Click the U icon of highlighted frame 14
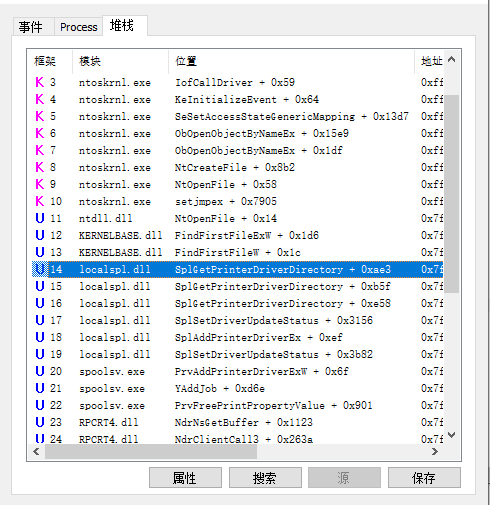Viewport: 490px width, 505px height. (40, 269)
